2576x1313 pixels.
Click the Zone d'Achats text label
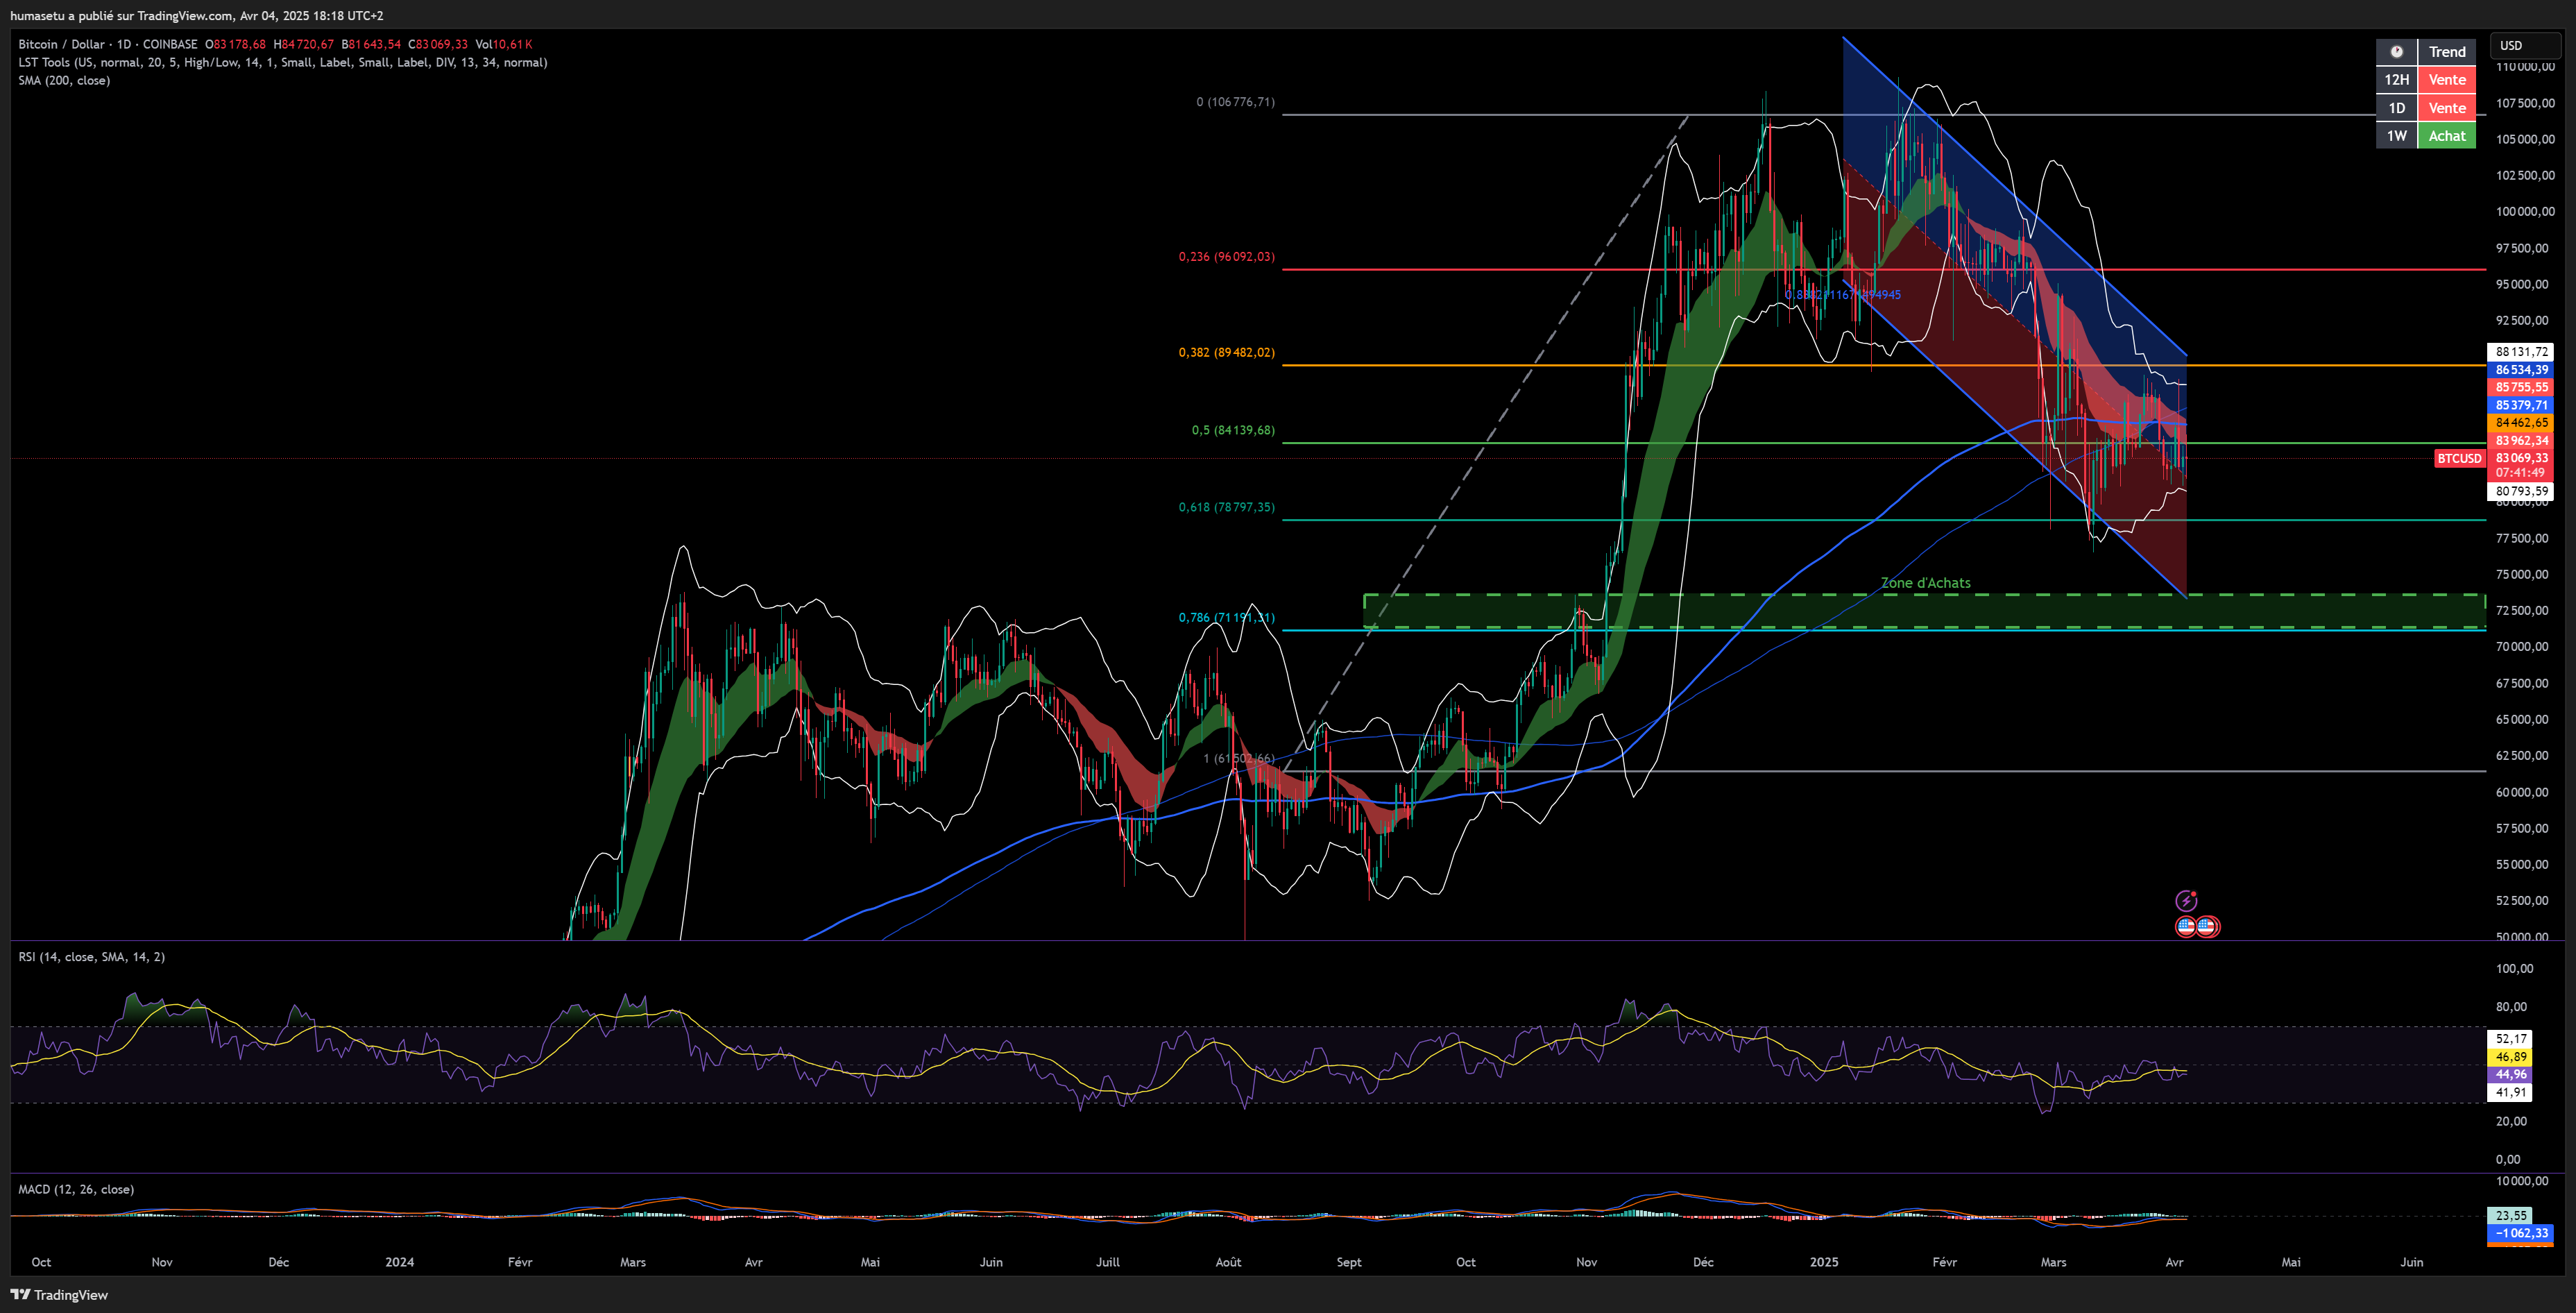1925,583
